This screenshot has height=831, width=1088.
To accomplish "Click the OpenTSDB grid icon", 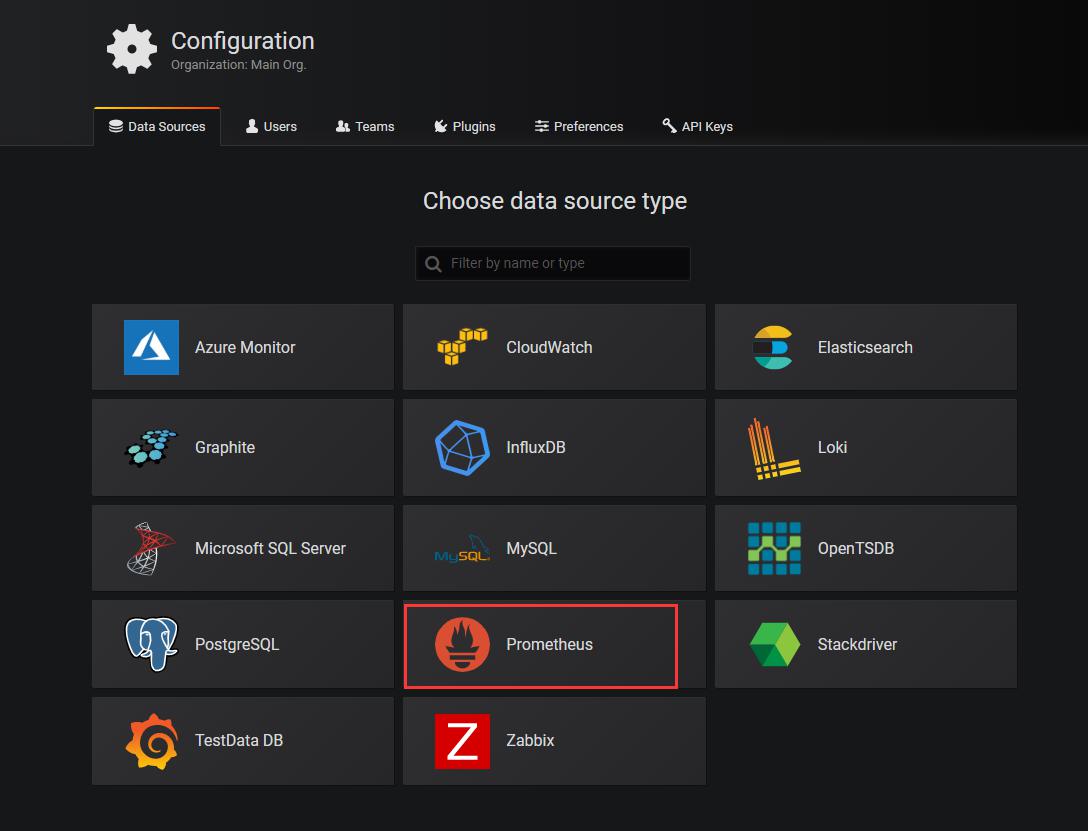I will (774, 548).
